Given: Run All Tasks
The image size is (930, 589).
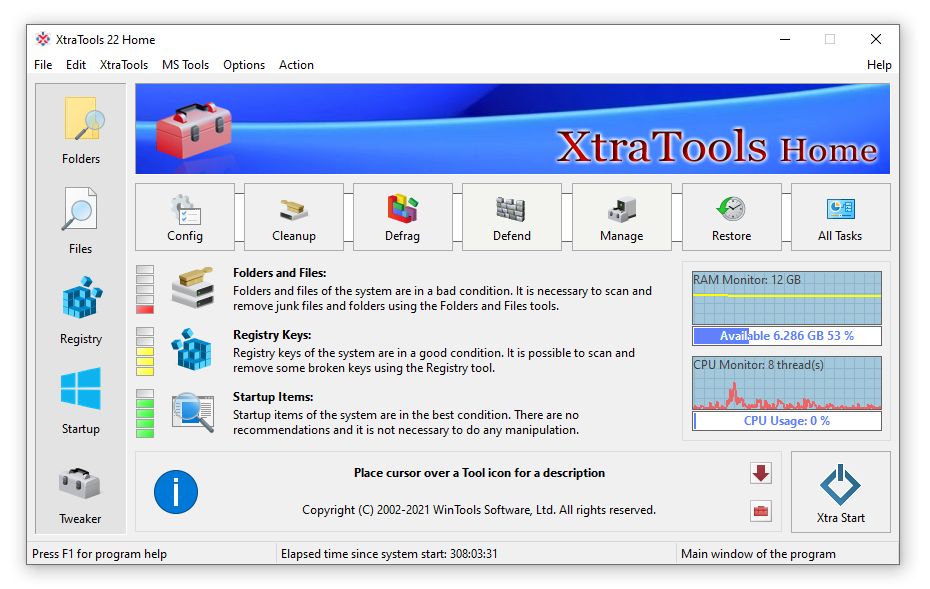Looking at the screenshot, I should (x=840, y=218).
